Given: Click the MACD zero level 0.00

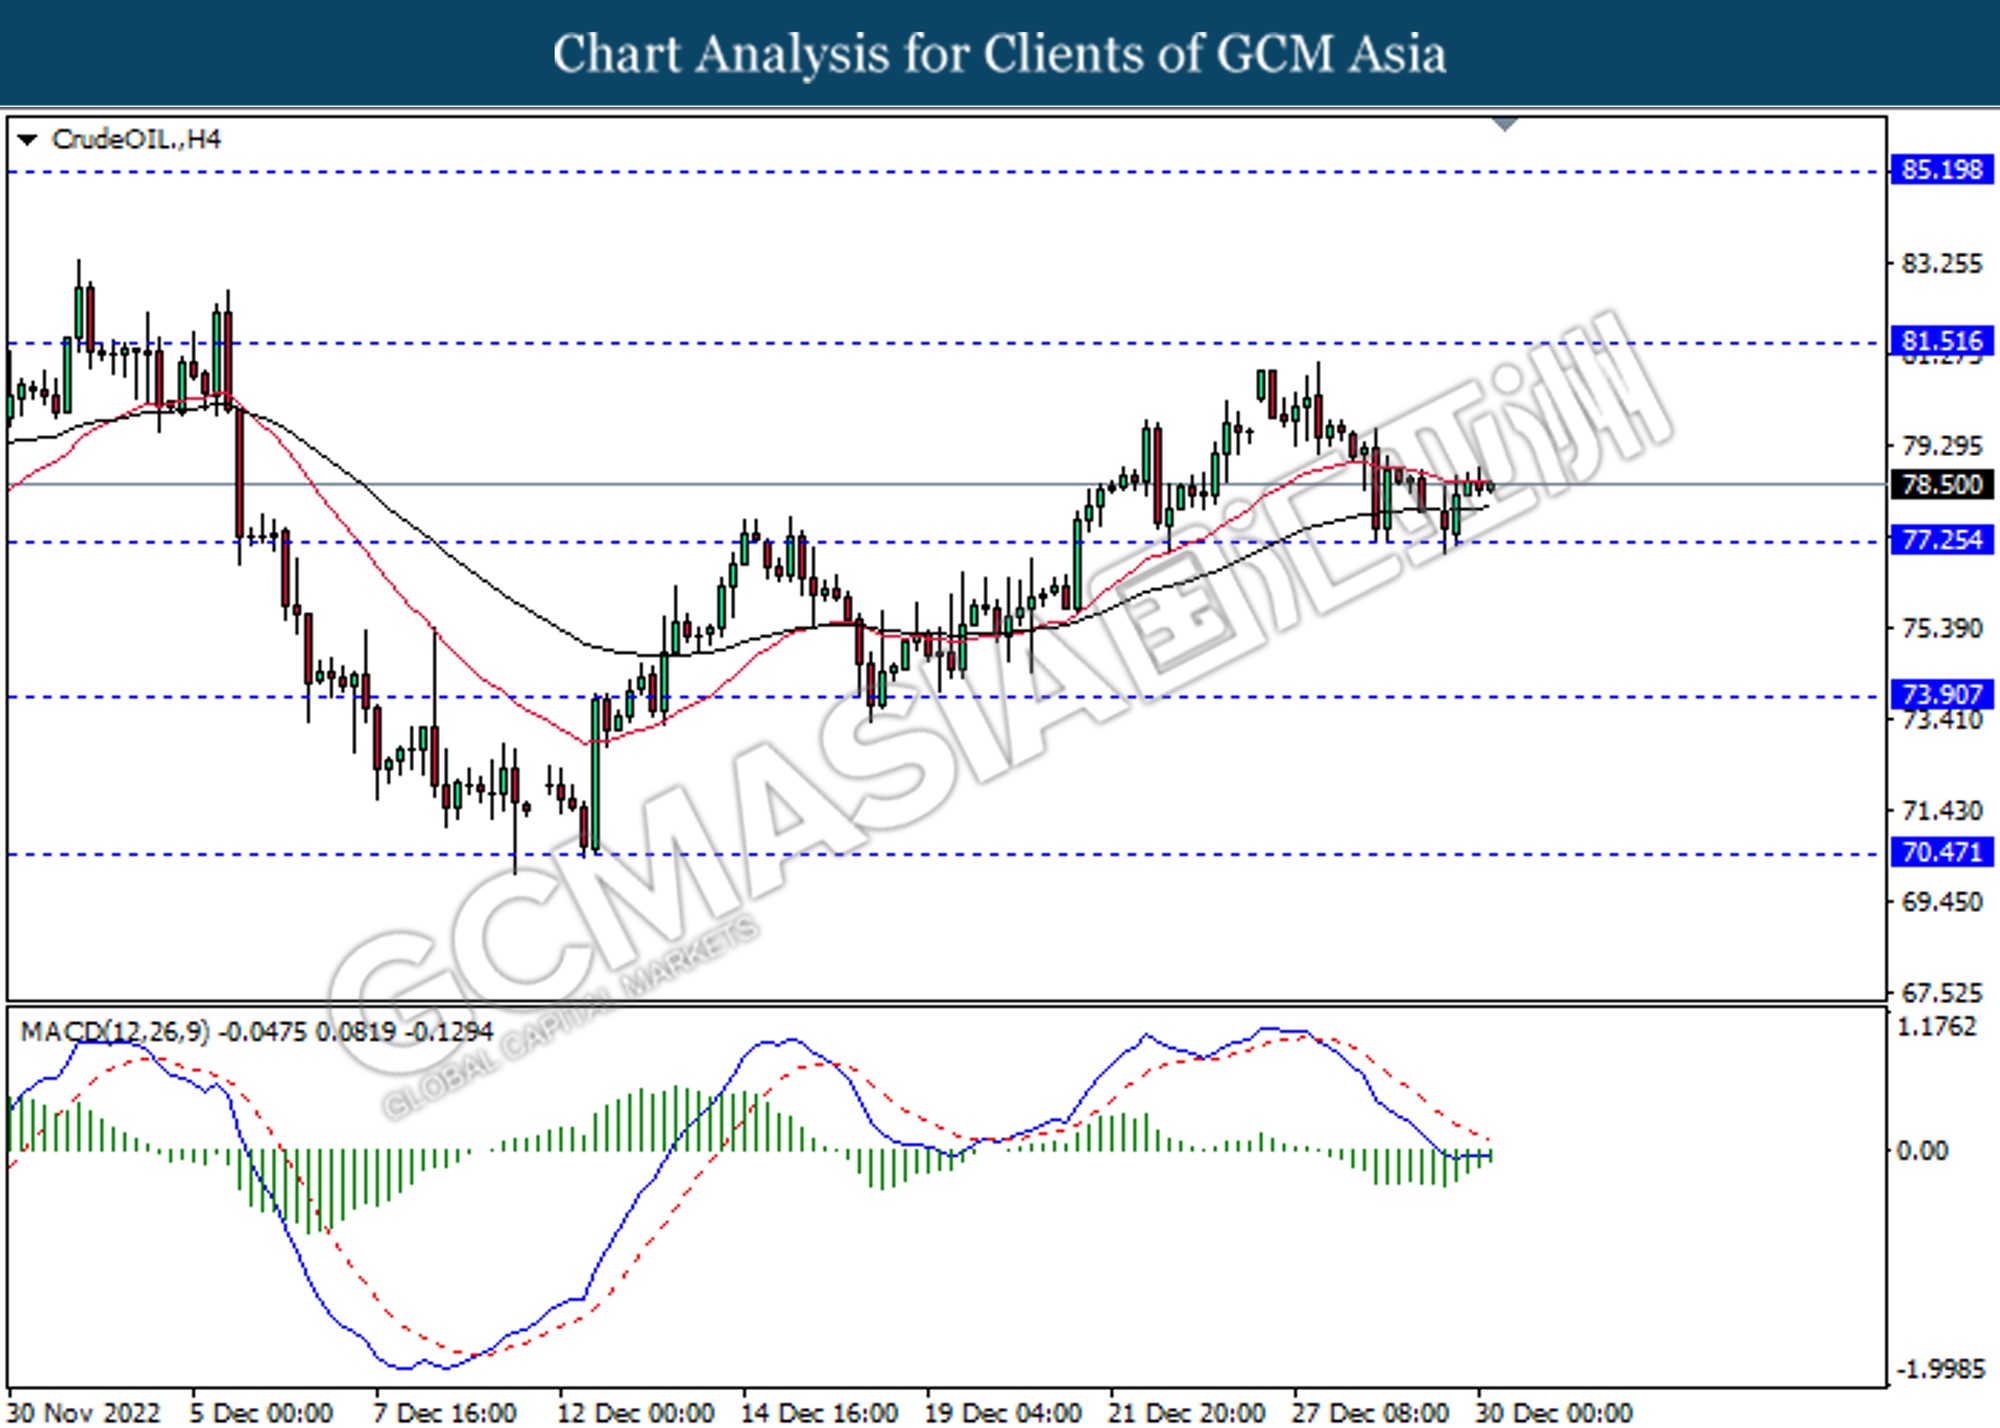Looking at the screenshot, I should point(1922,1151).
